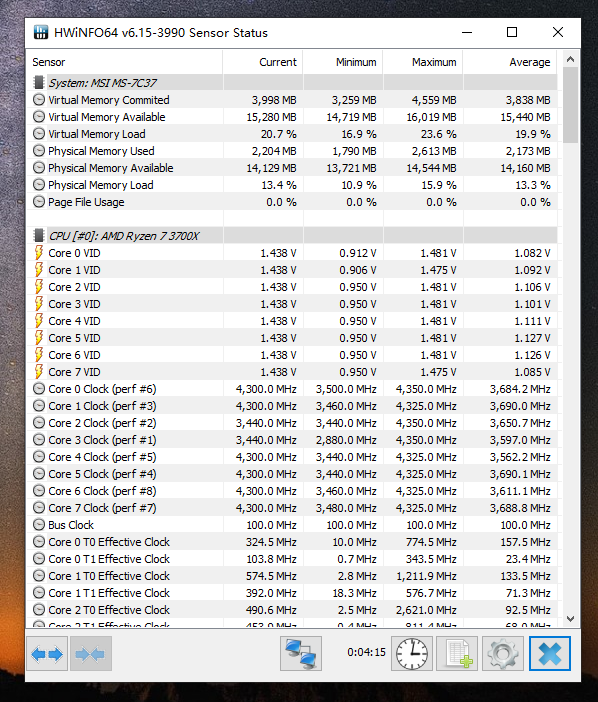Minimize the HWiNFO64 Sensor Status window
Viewport: 598px width, 702px height.
click(467, 32)
